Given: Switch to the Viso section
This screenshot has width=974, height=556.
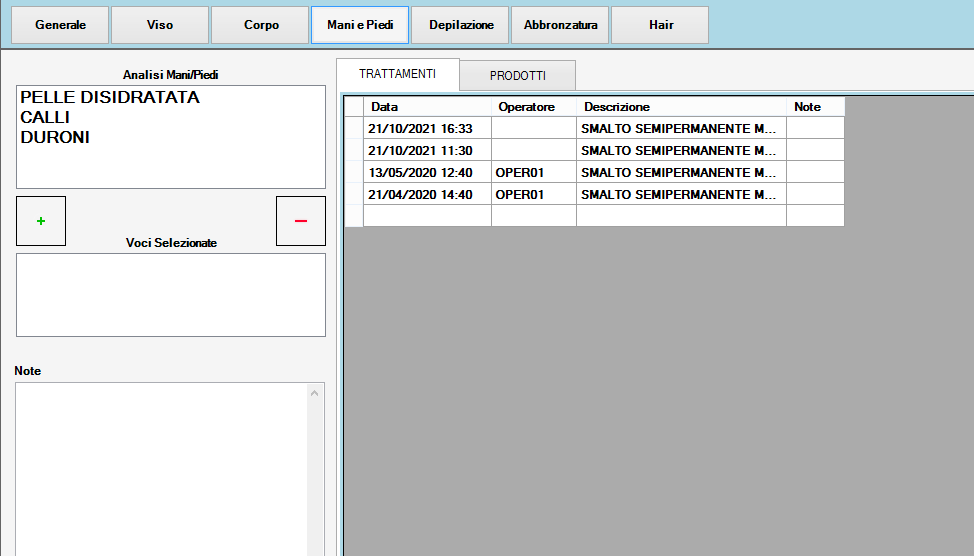Looking at the screenshot, I should [x=160, y=25].
